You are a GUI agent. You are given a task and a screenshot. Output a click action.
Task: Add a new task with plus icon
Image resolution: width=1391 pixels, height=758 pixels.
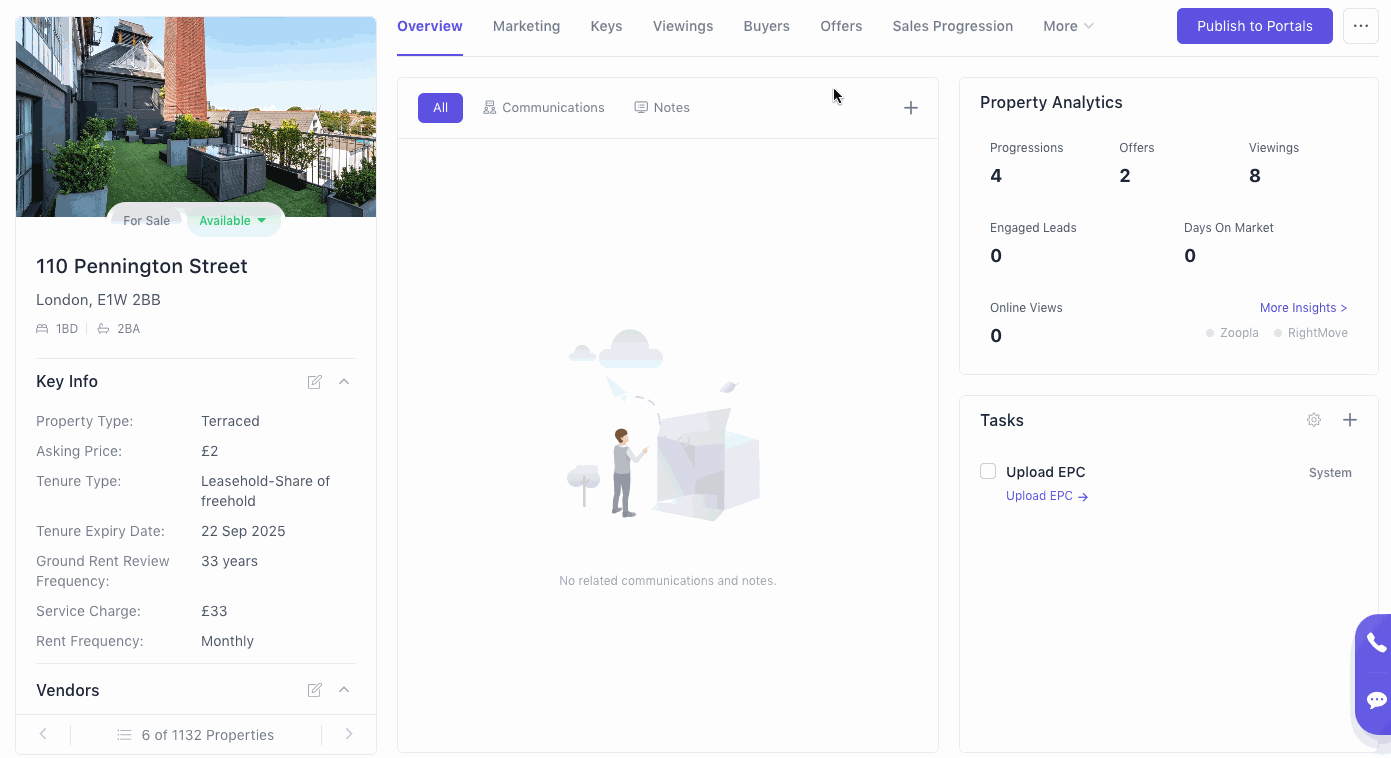(x=1350, y=420)
